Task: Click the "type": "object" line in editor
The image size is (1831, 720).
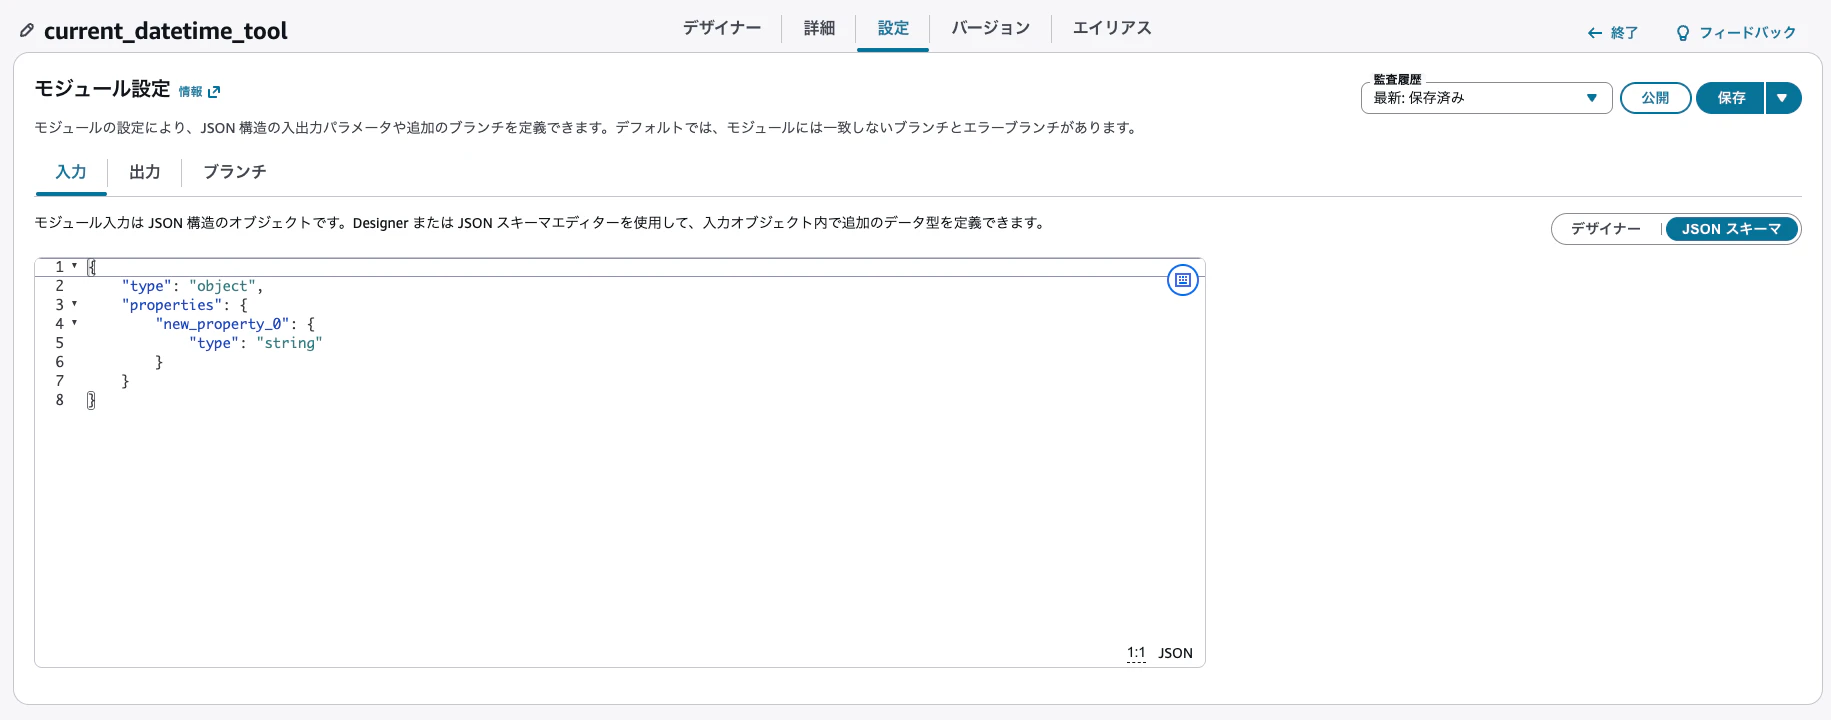Action: [x=192, y=286]
